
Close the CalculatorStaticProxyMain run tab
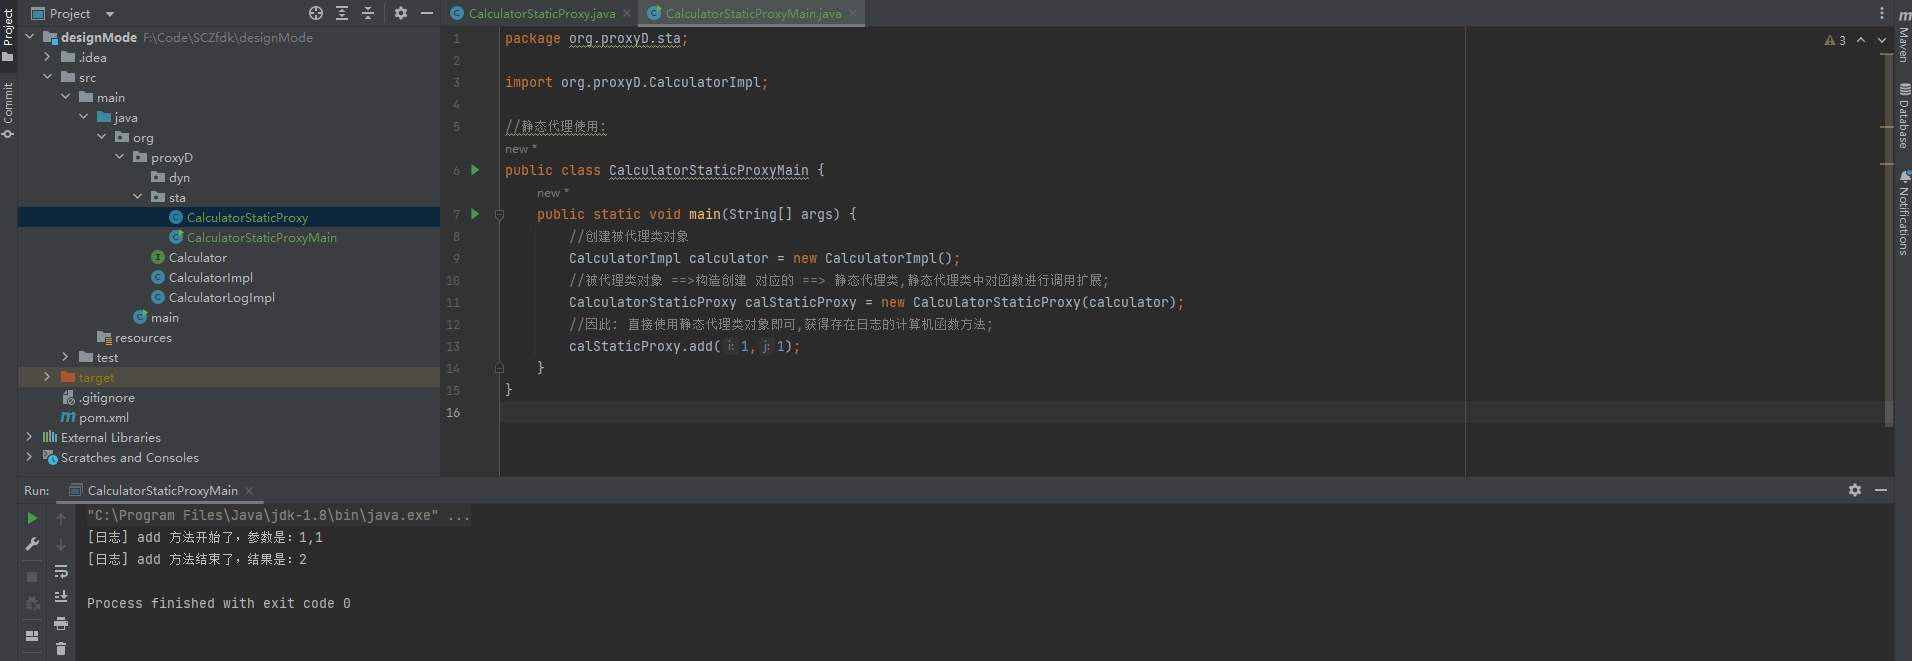coord(249,490)
